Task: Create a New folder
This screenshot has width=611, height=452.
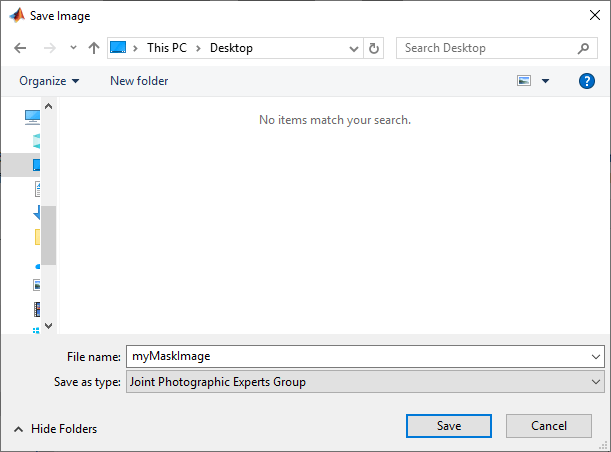Action: coord(139,81)
